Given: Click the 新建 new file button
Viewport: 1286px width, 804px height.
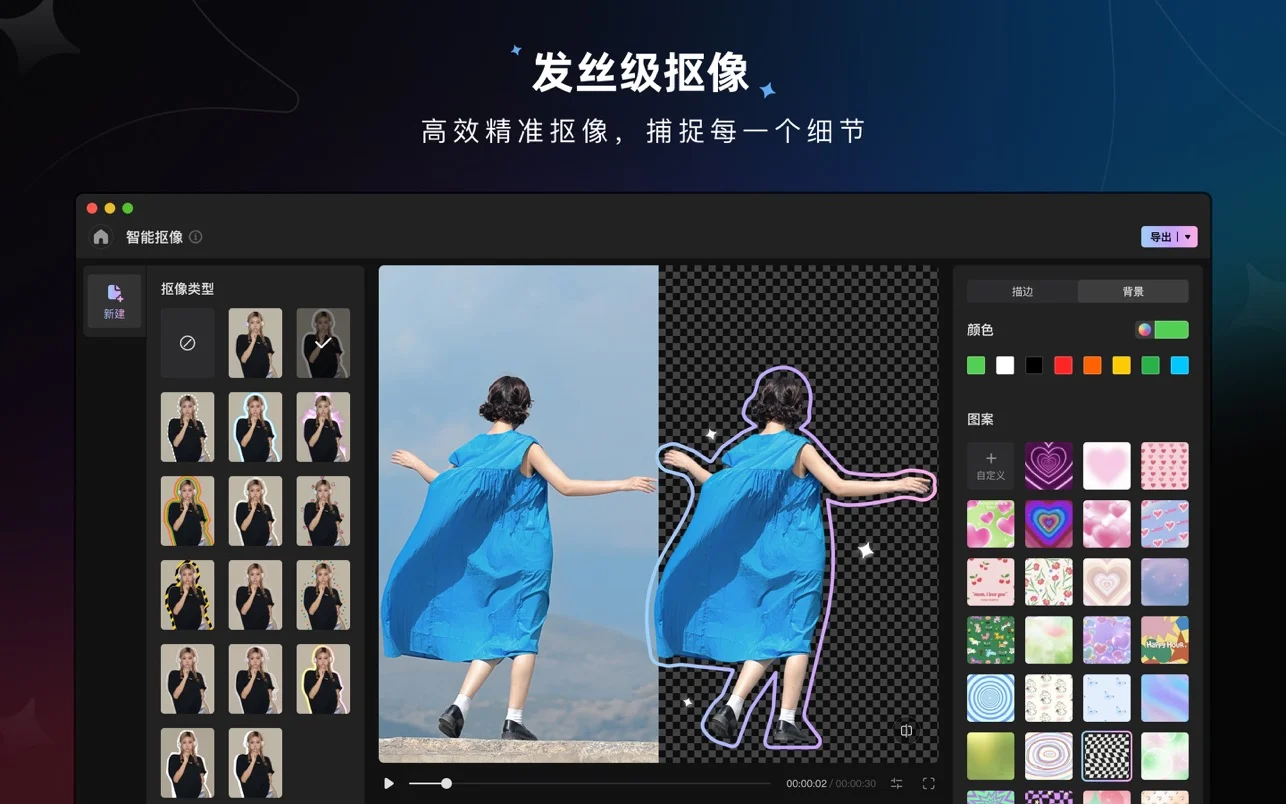Looking at the screenshot, I should (x=114, y=301).
